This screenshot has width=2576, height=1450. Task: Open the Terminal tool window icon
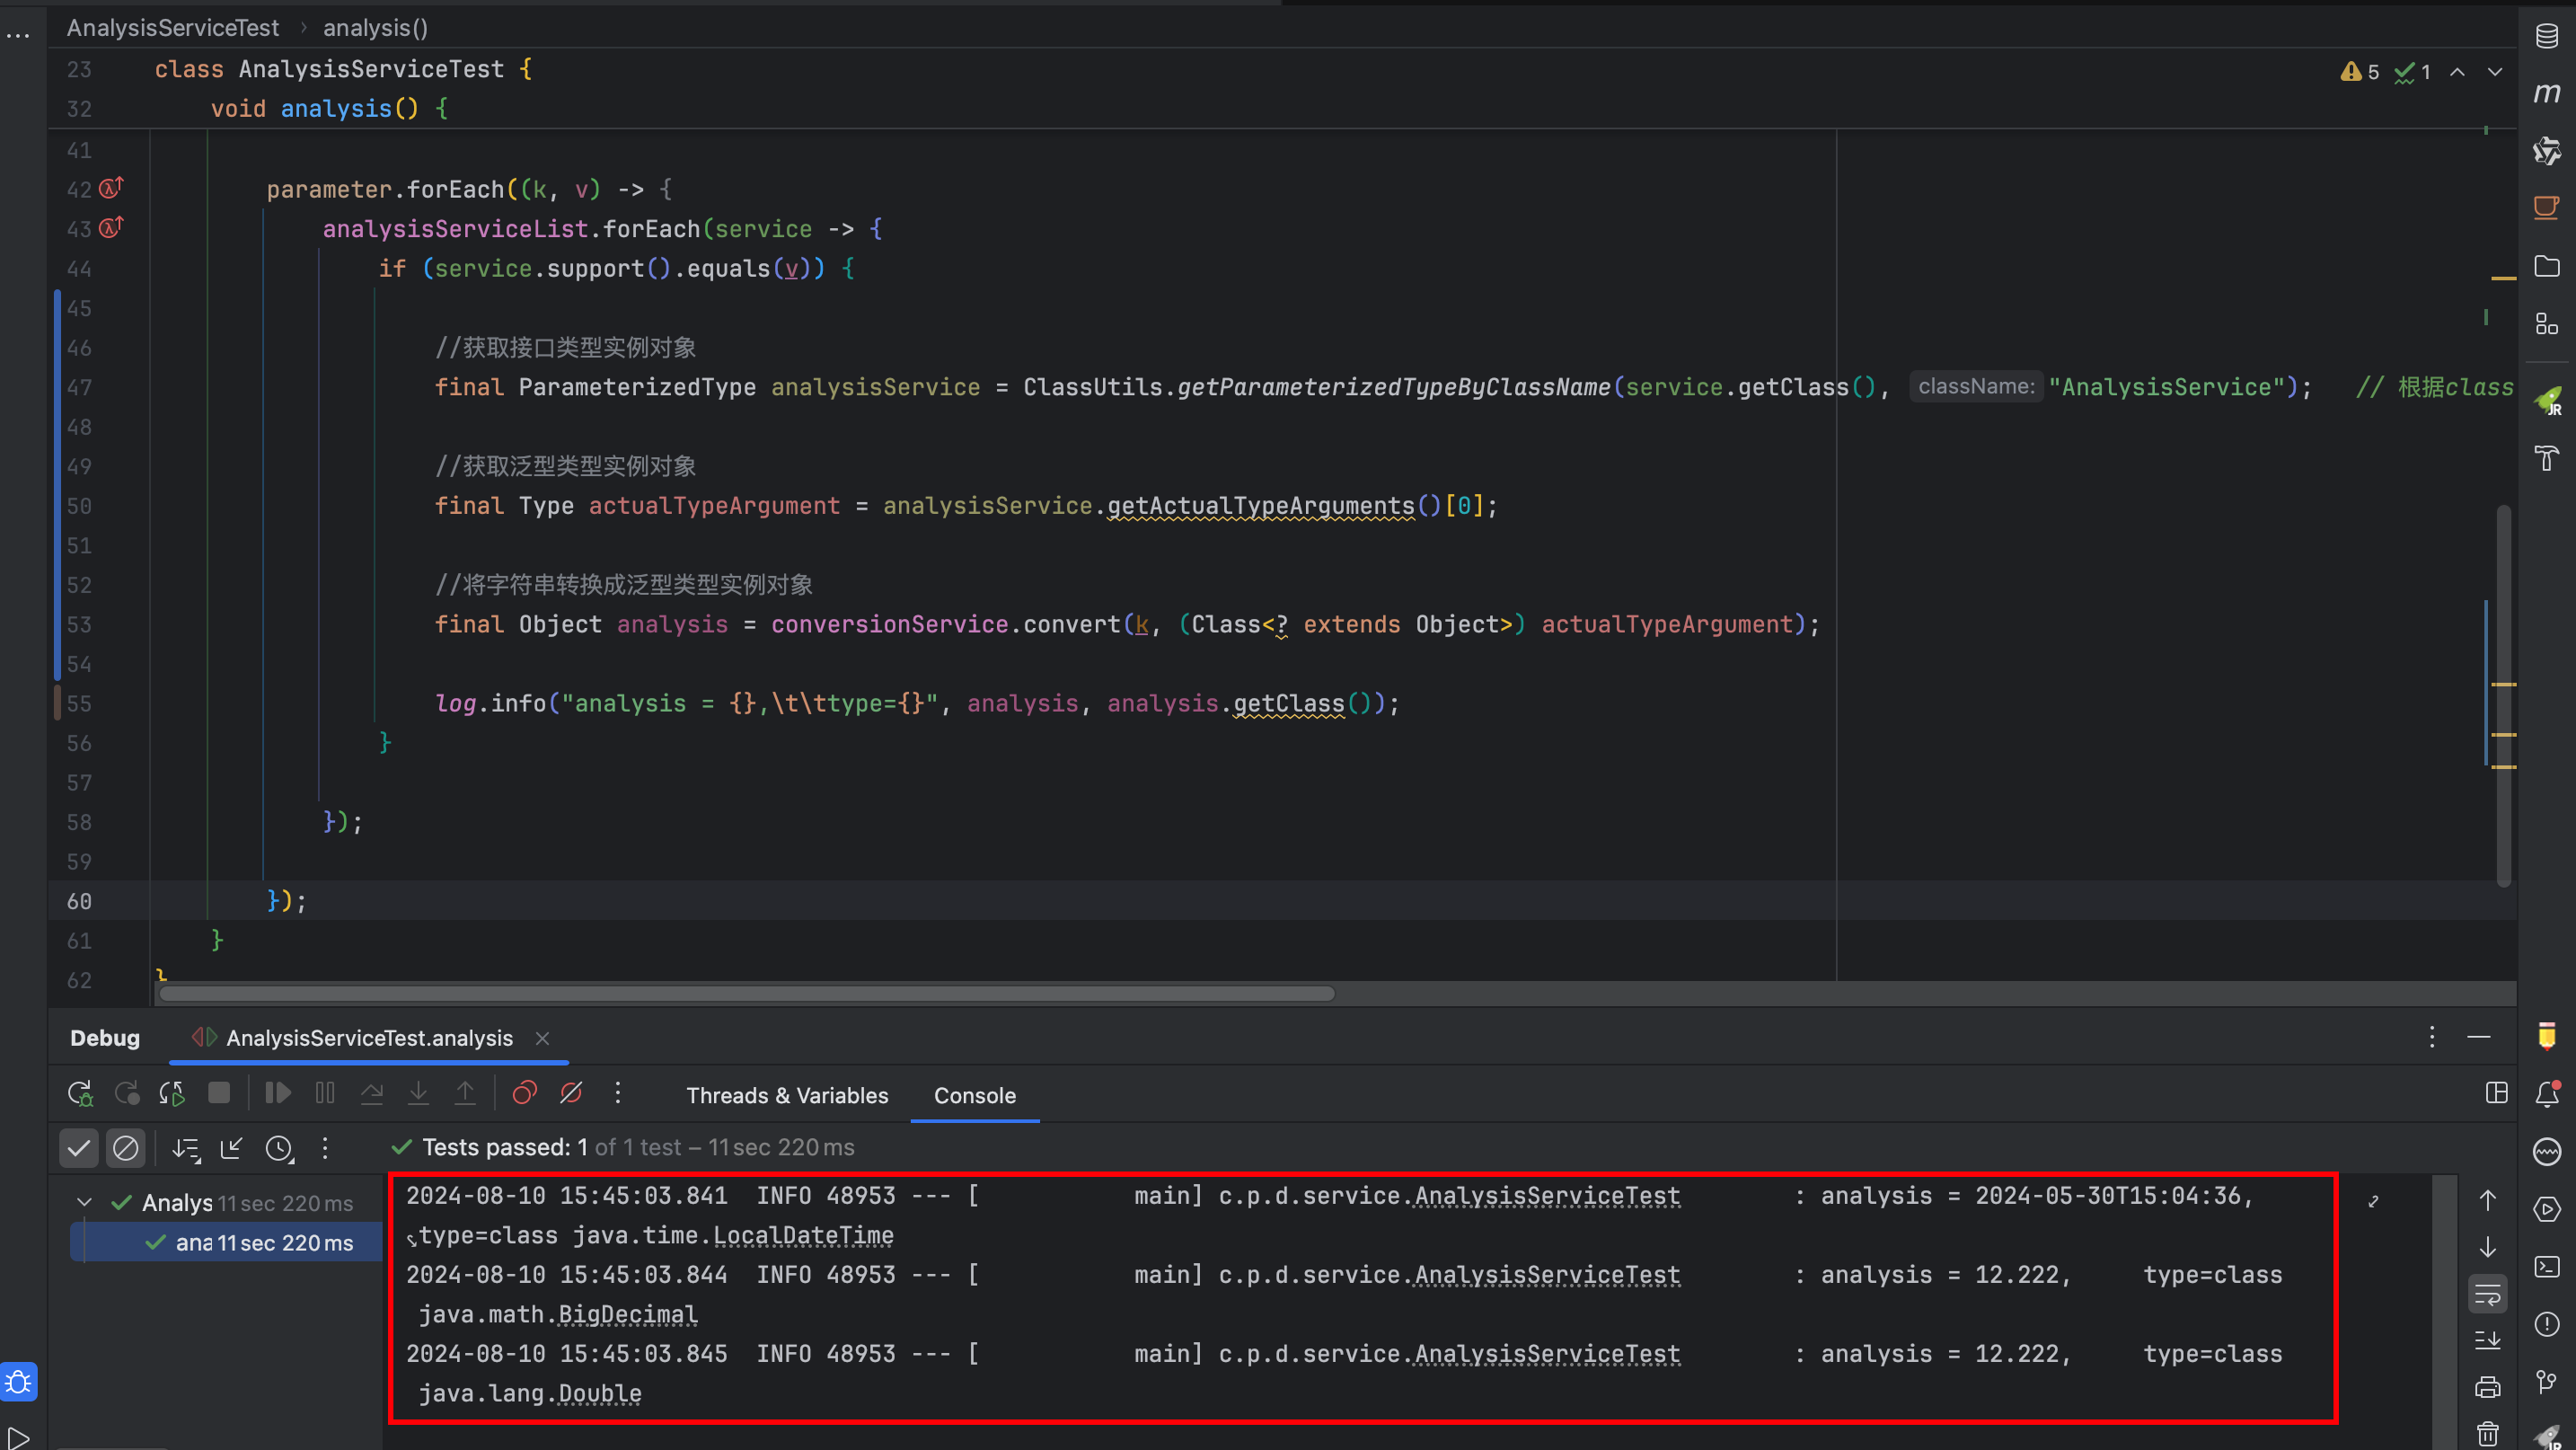point(2546,1266)
